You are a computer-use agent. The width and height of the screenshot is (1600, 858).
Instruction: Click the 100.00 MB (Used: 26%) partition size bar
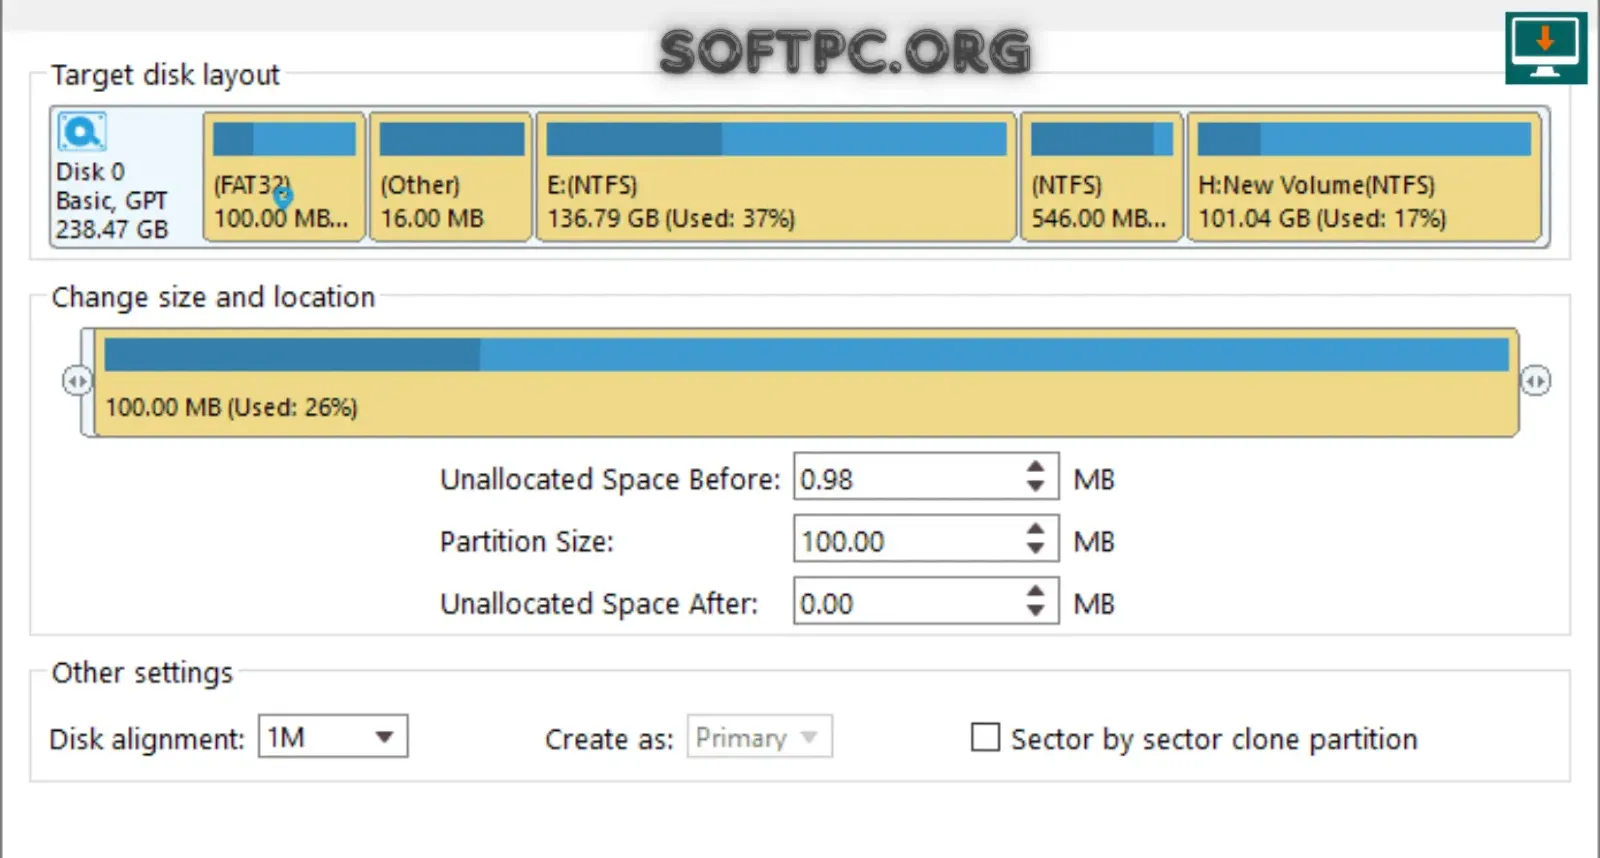(x=806, y=382)
